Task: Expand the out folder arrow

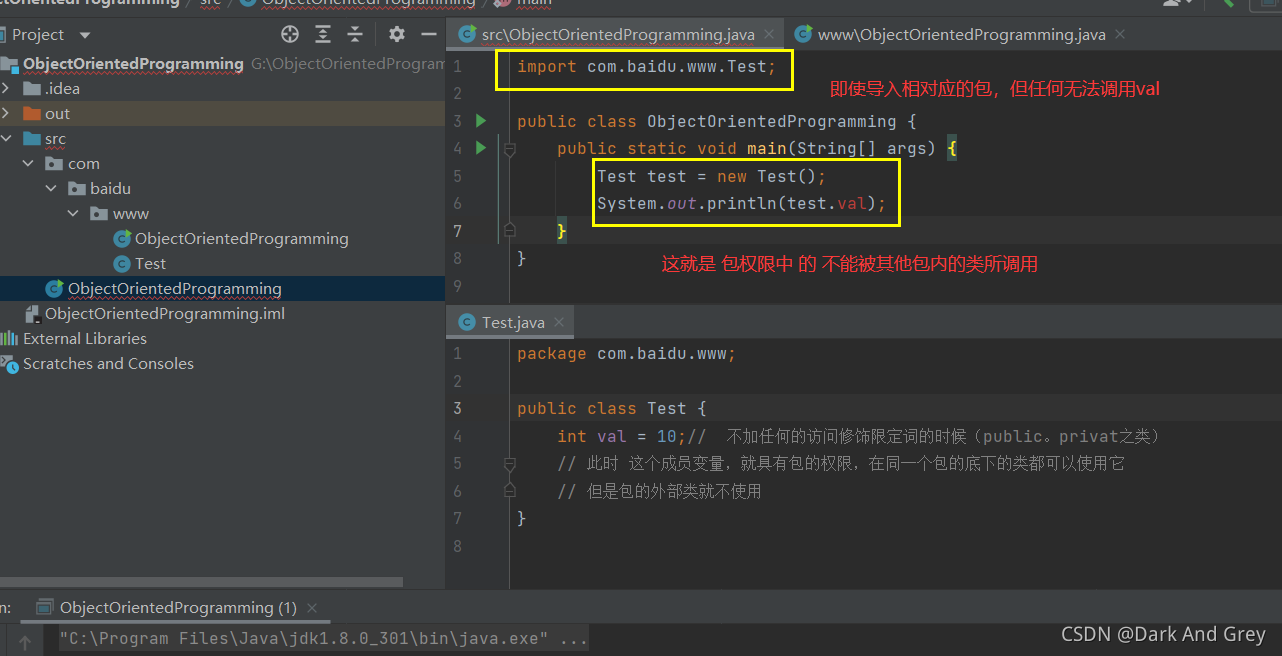Action: [x=6, y=114]
